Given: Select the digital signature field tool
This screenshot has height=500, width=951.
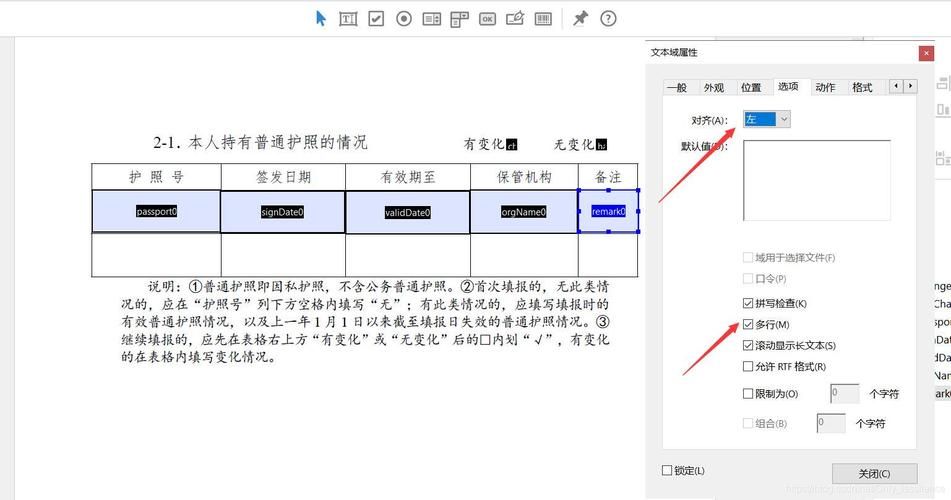Looking at the screenshot, I should click(515, 19).
